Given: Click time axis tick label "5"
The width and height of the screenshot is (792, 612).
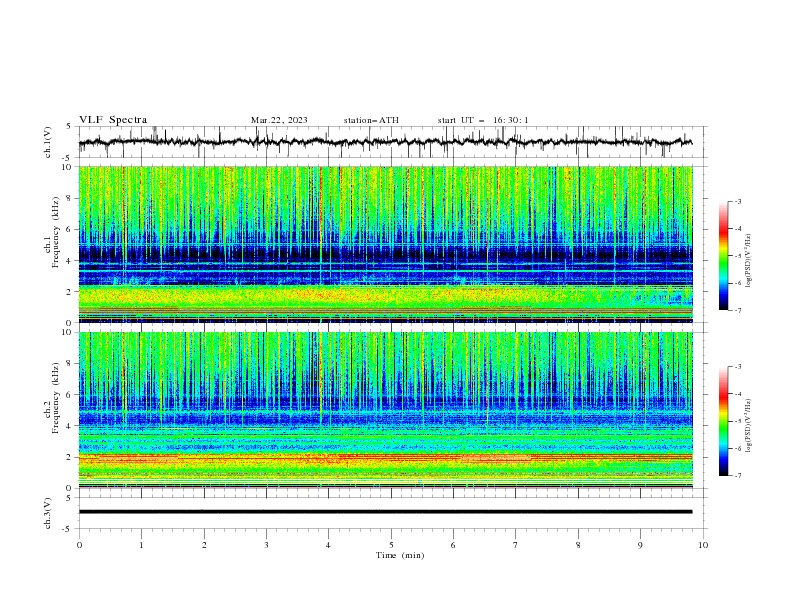Looking at the screenshot, I should tap(391, 545).
